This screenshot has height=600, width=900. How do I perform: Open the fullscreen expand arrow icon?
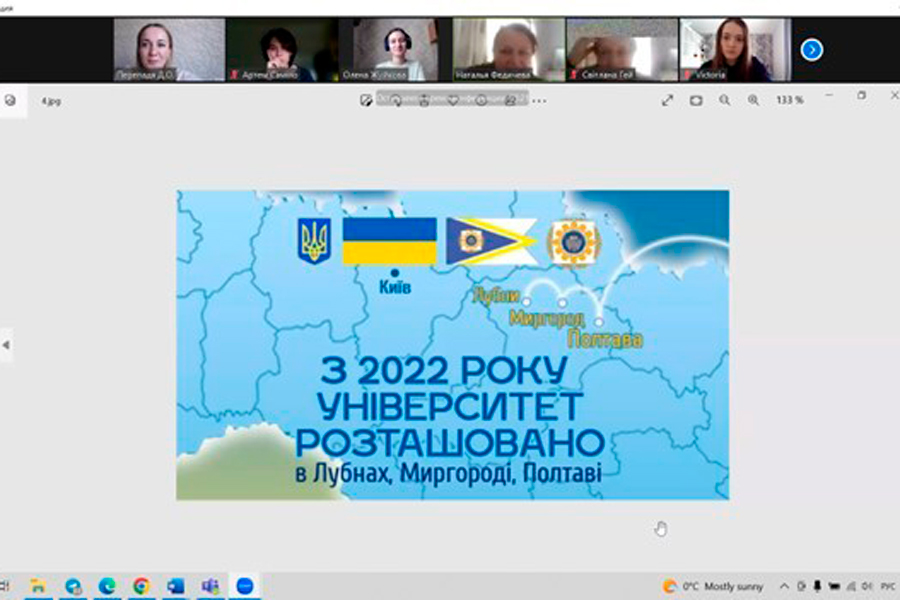(668, 99)
